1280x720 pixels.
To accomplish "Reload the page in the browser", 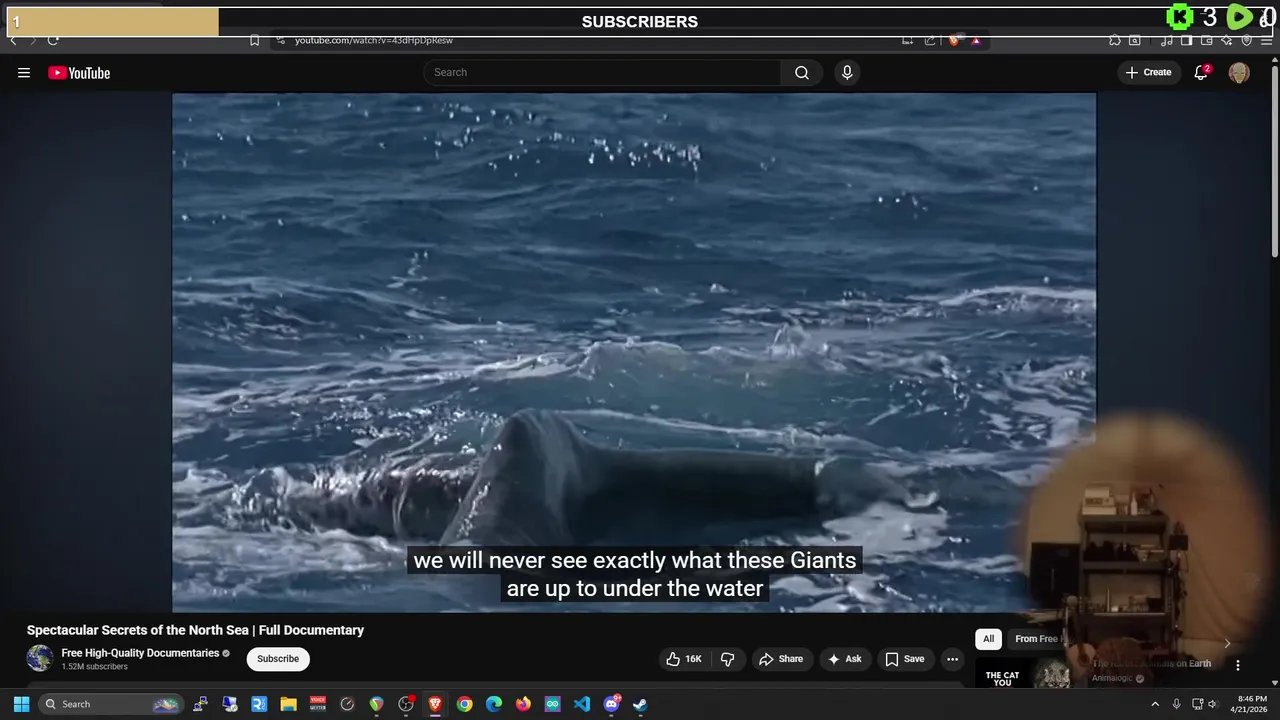I will 53,41.
